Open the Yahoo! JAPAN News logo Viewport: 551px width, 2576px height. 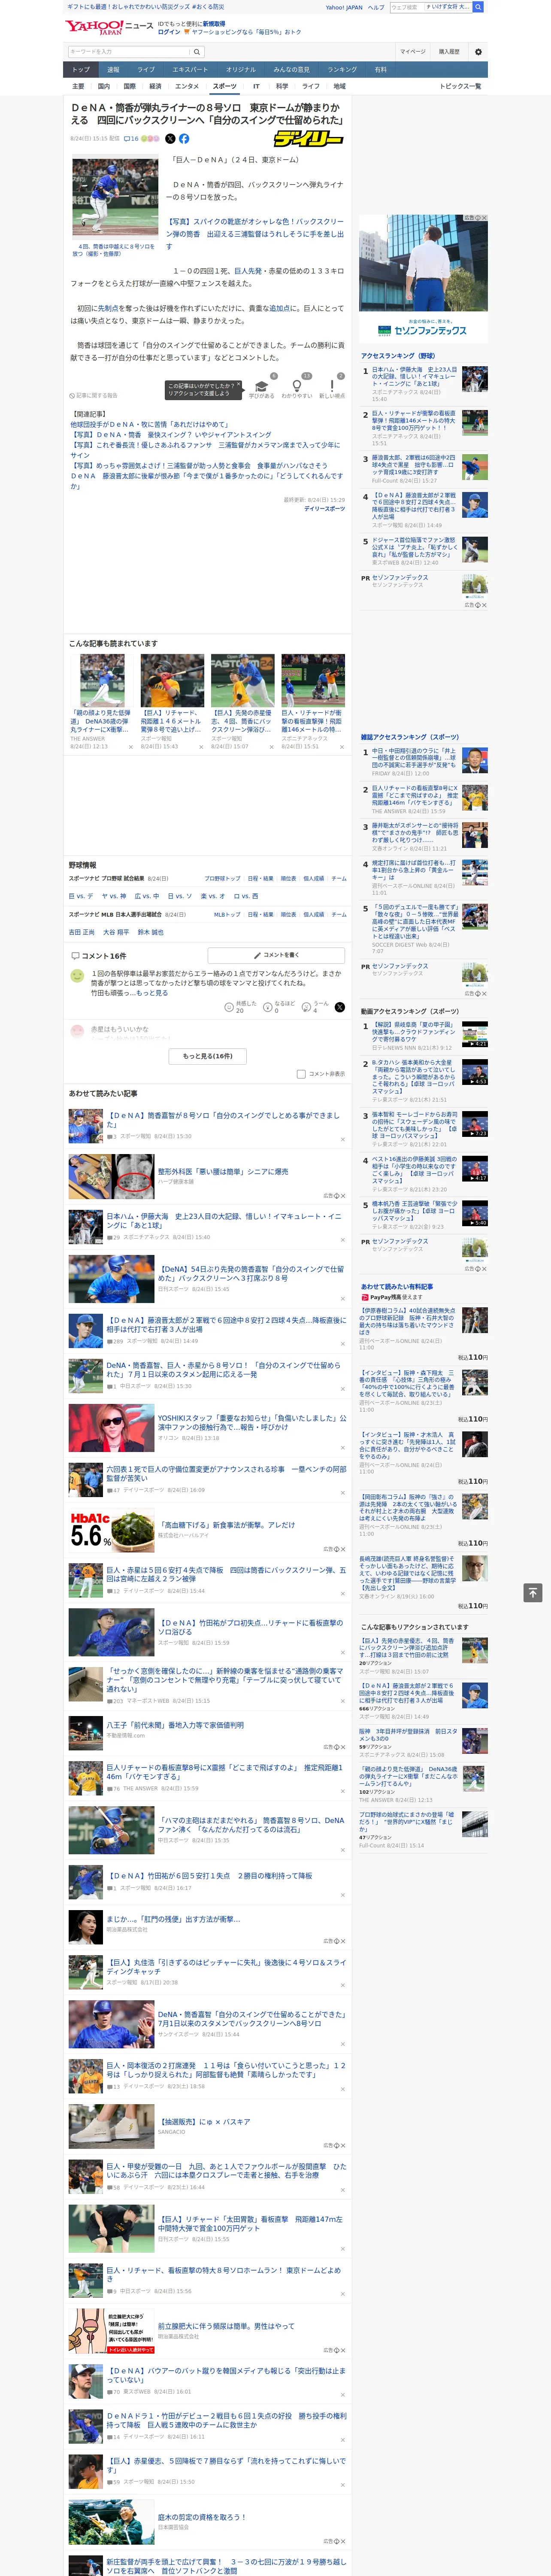[109, 27]
